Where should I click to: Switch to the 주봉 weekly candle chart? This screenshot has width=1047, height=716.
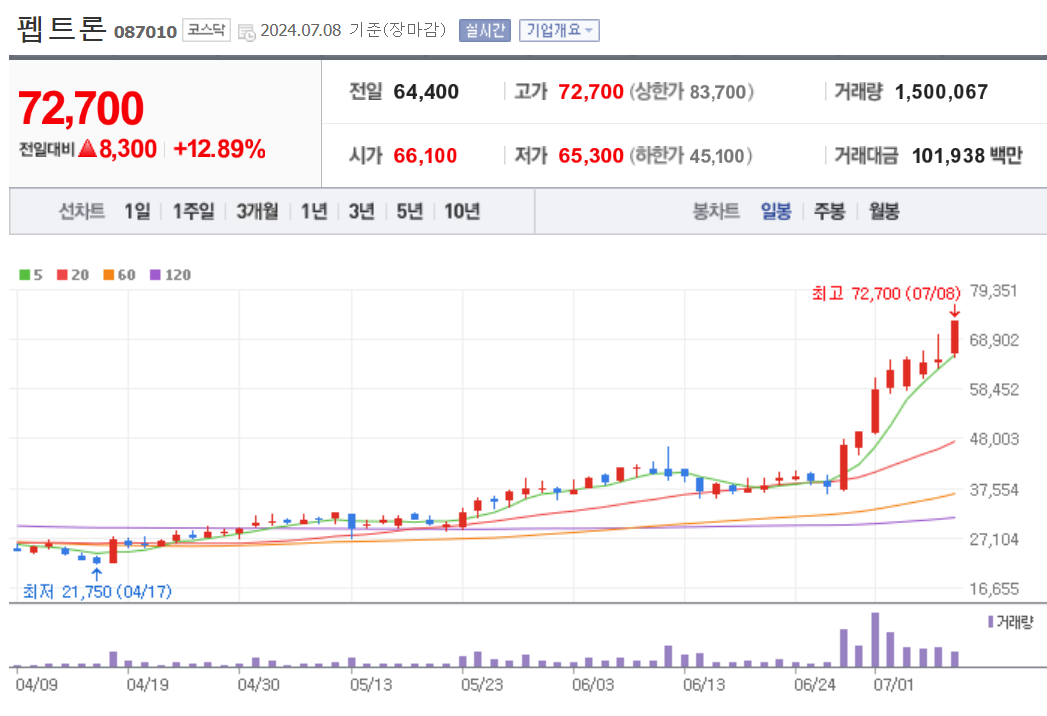click(829, 212)
